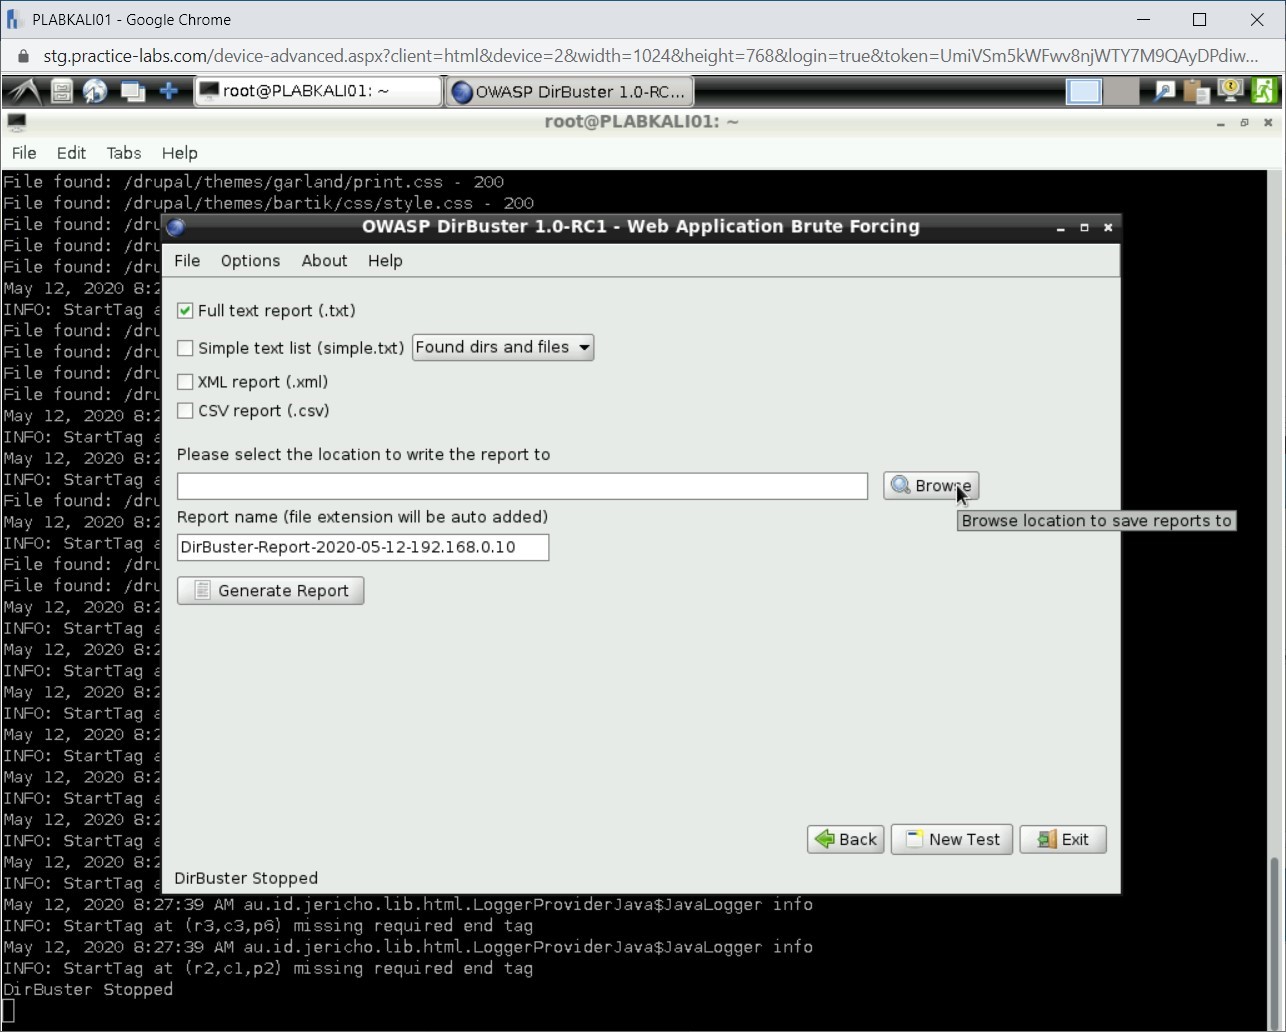The height and width of the screenshot is (1032, 1286).
Task: Uncheck Full text report (.txt)
Action: 185,310
